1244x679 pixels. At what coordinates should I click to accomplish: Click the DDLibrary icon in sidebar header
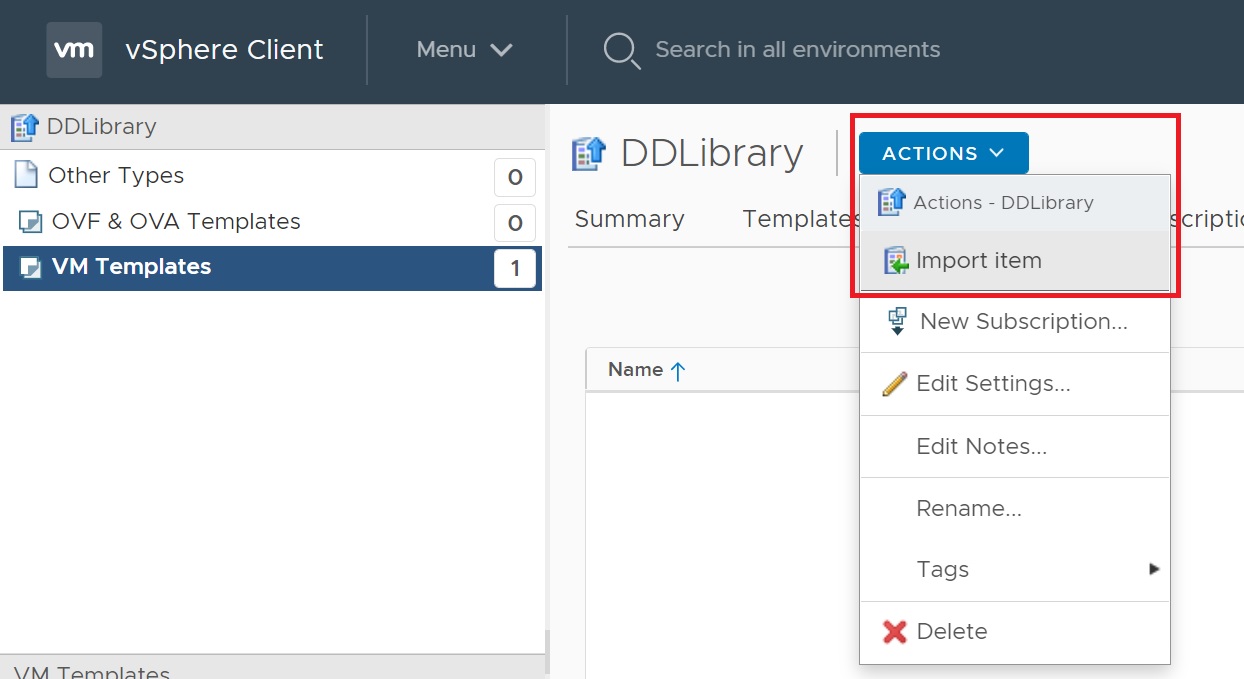point(24,127)
